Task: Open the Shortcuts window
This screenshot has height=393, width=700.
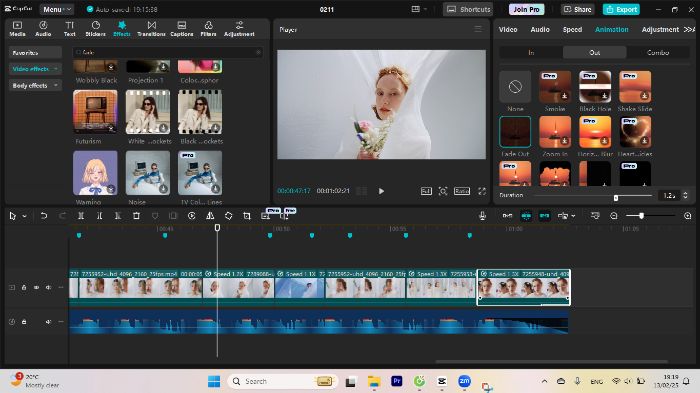Action: tap(469, 9)
